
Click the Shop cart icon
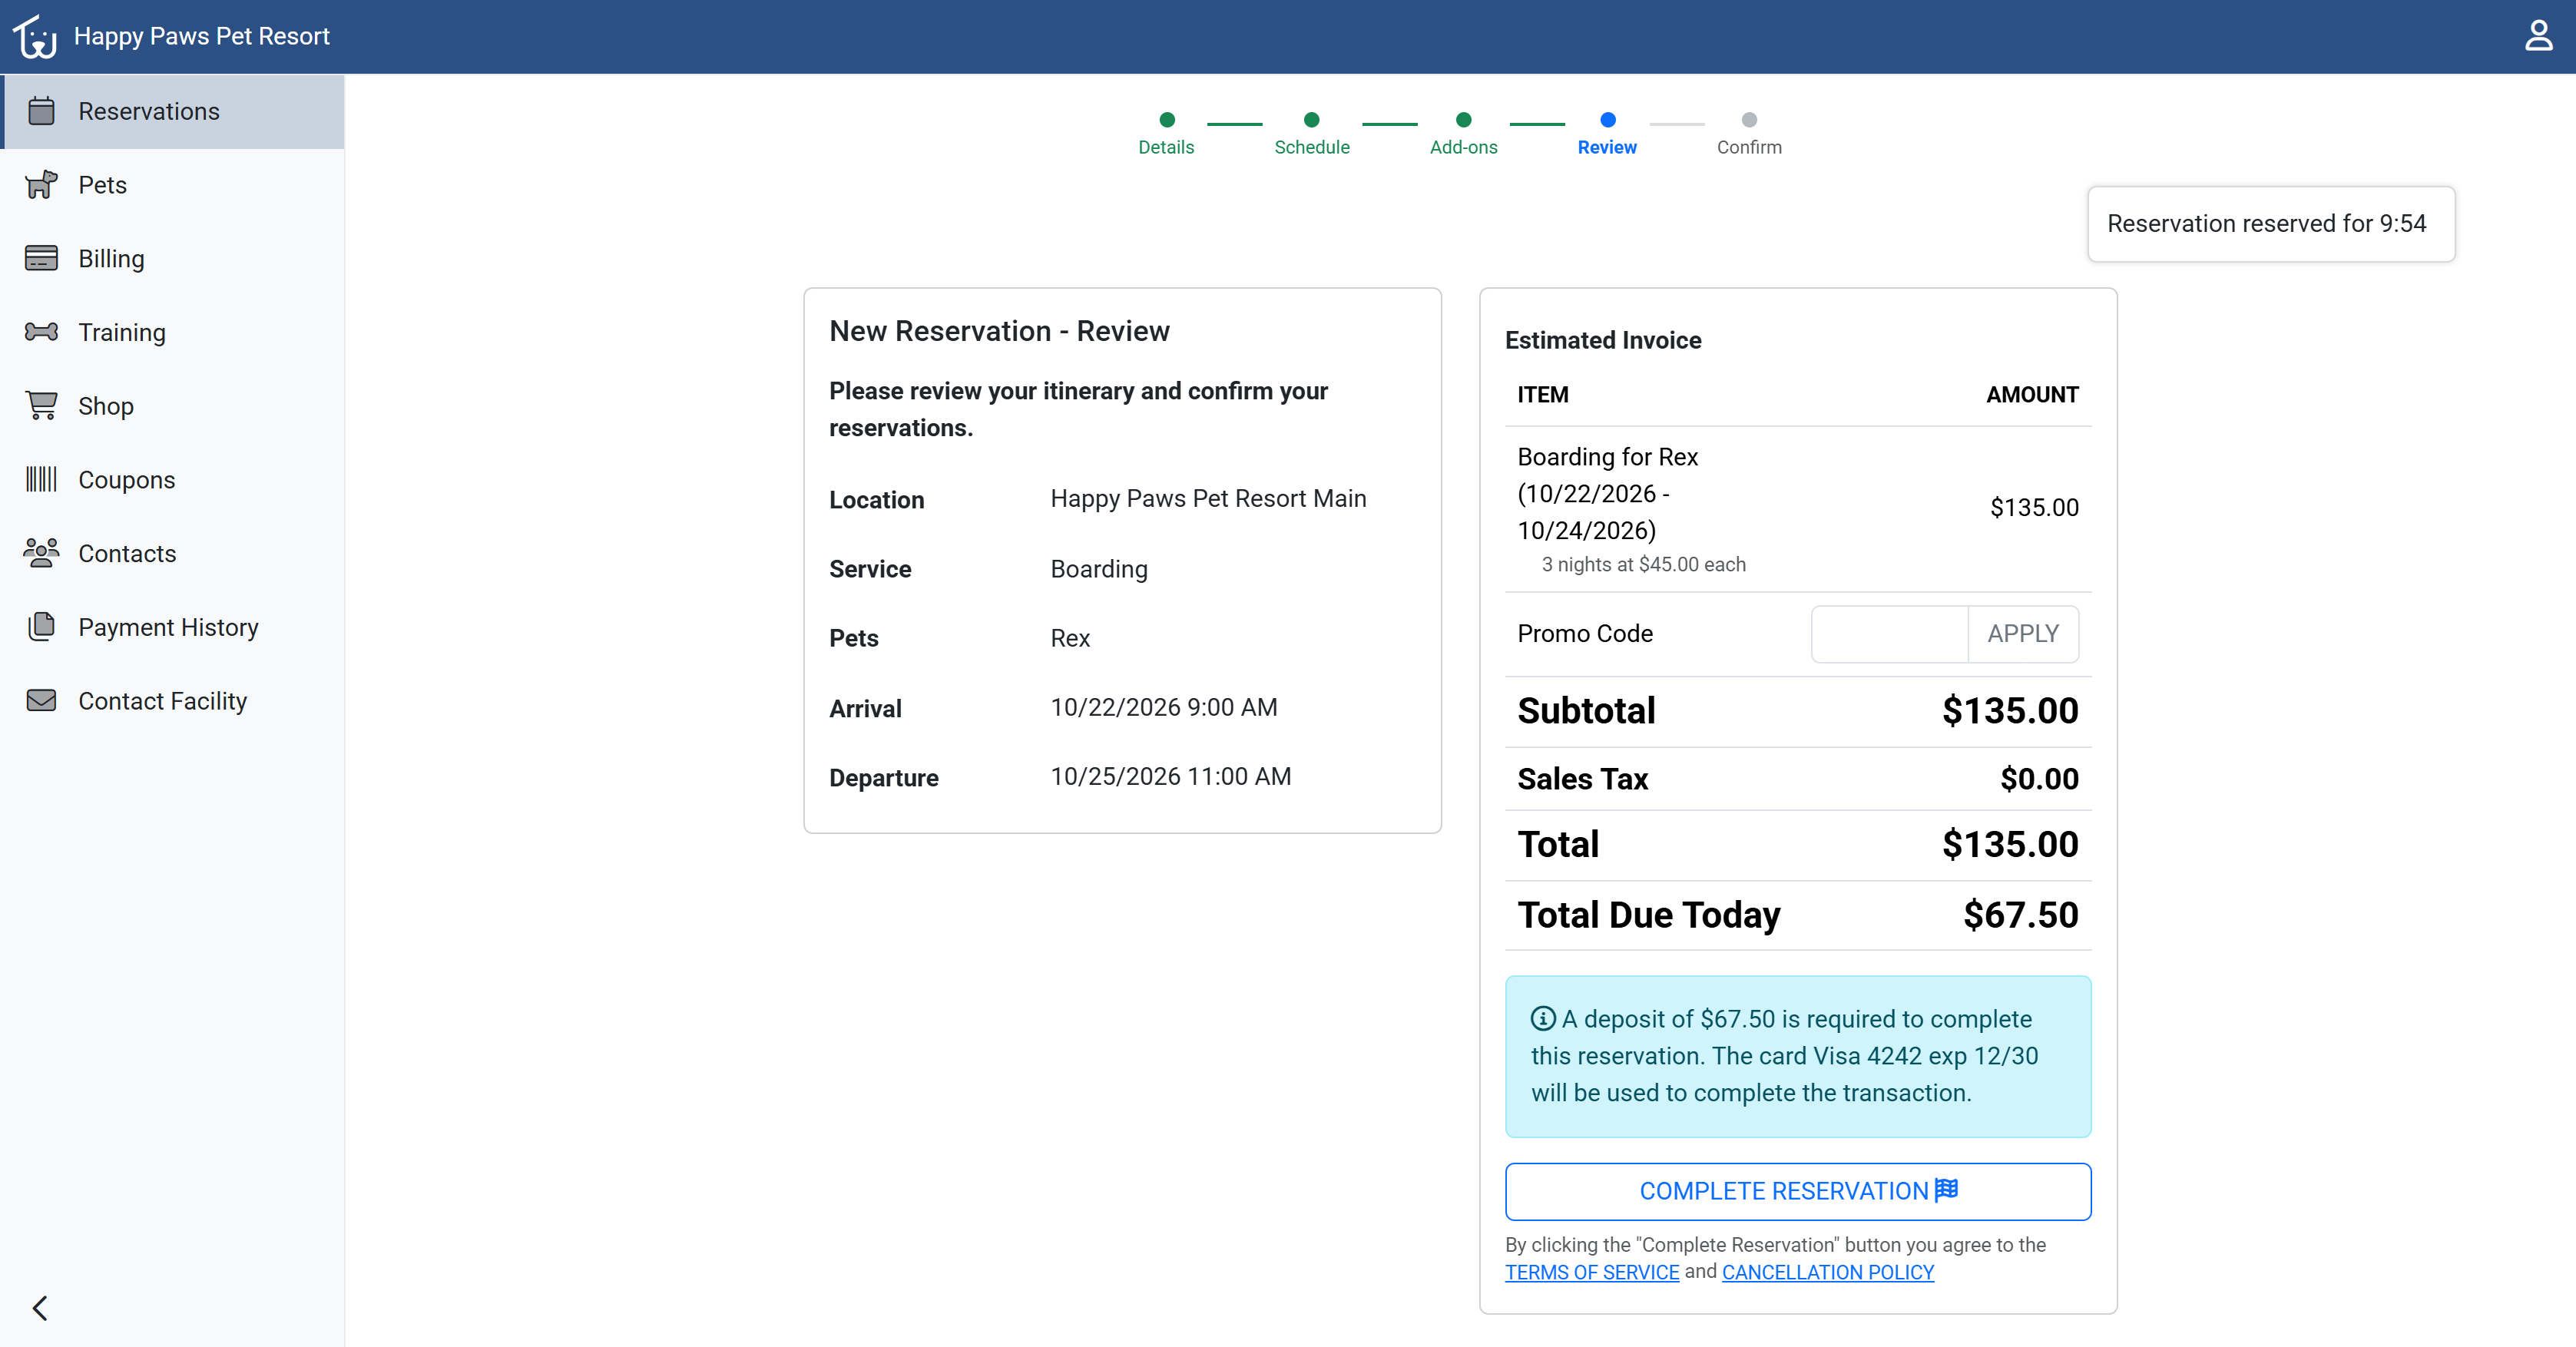41,406
